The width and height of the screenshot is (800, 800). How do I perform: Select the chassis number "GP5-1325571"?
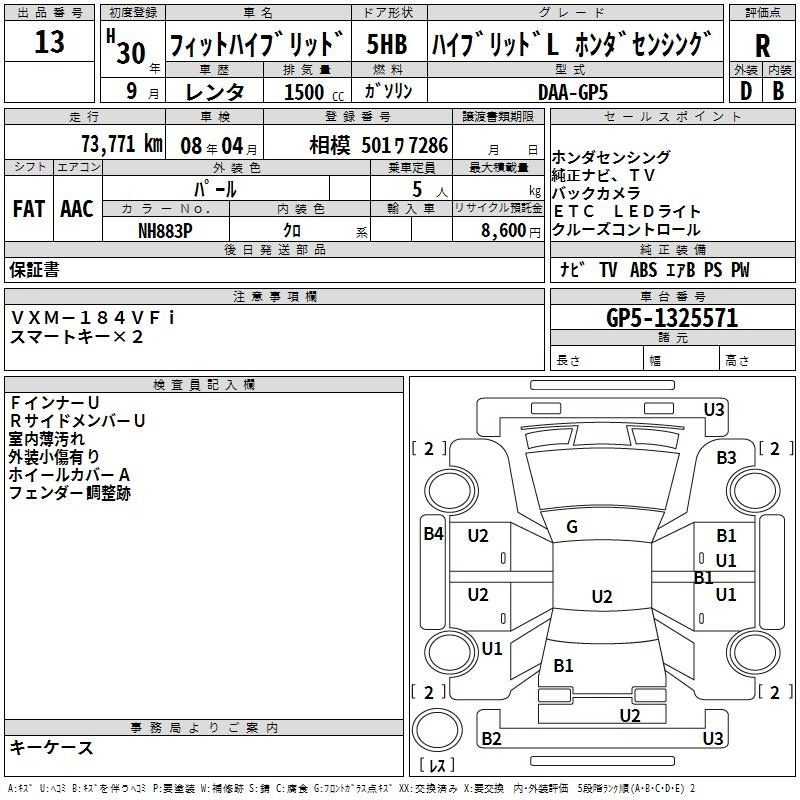[672, 318]
